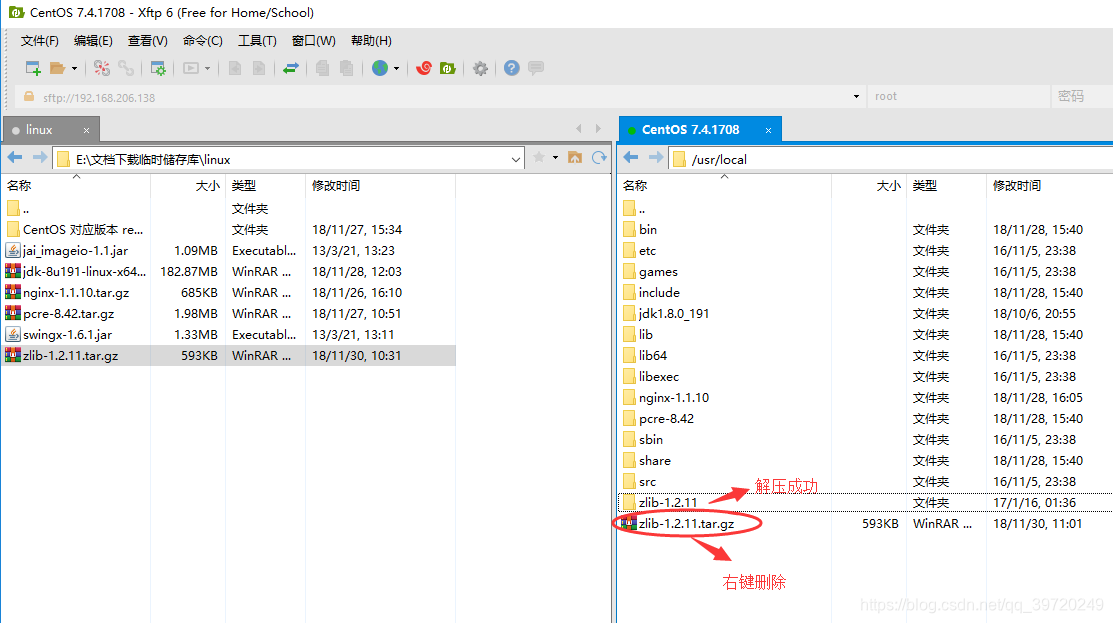Screen dimensions: 1113x623
Task: Click the grayed play-screen toolbar icon
Action: coord(191,68)
